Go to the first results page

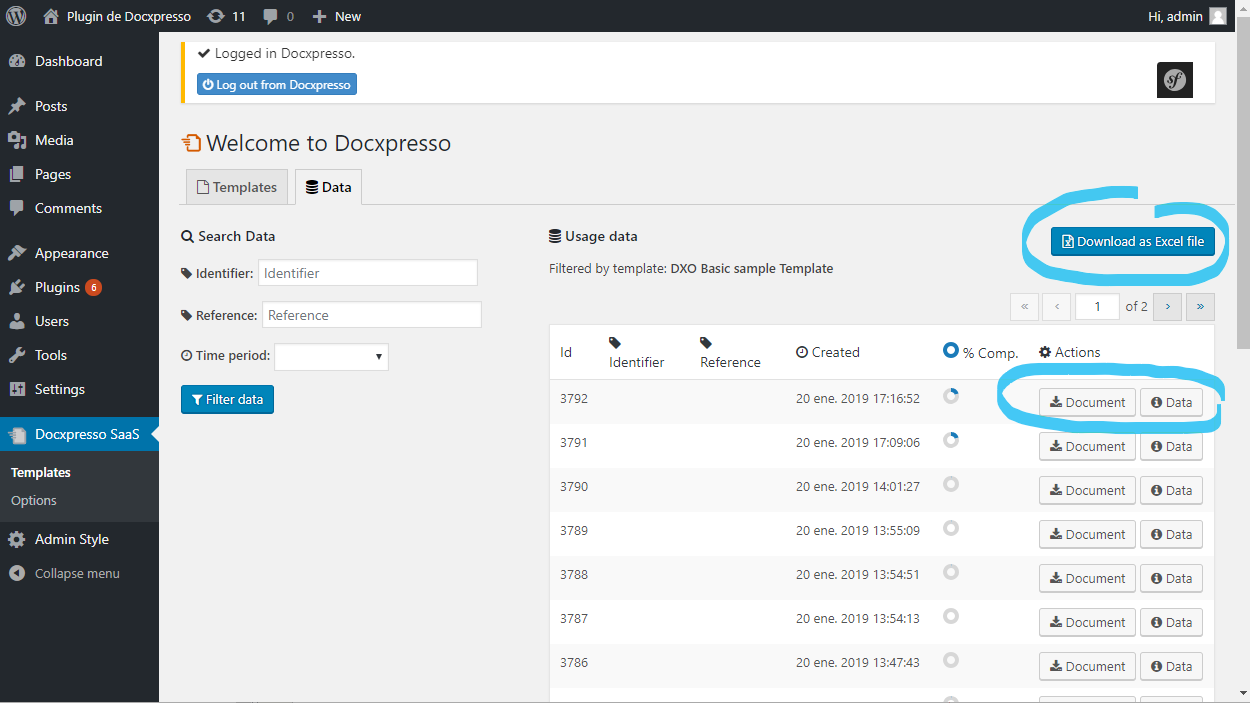tap(1025, 306)
